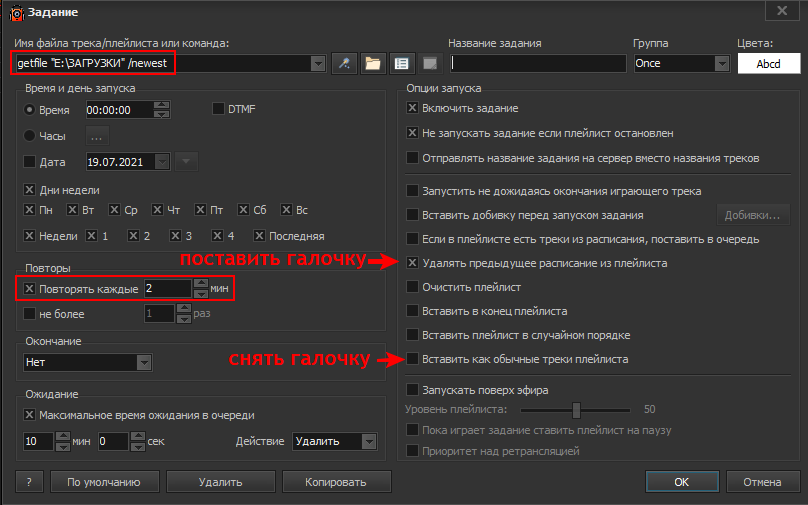The image size is (808, 505).
Task: Click the 'По умолчанию' button
Action: click(104, 481)
